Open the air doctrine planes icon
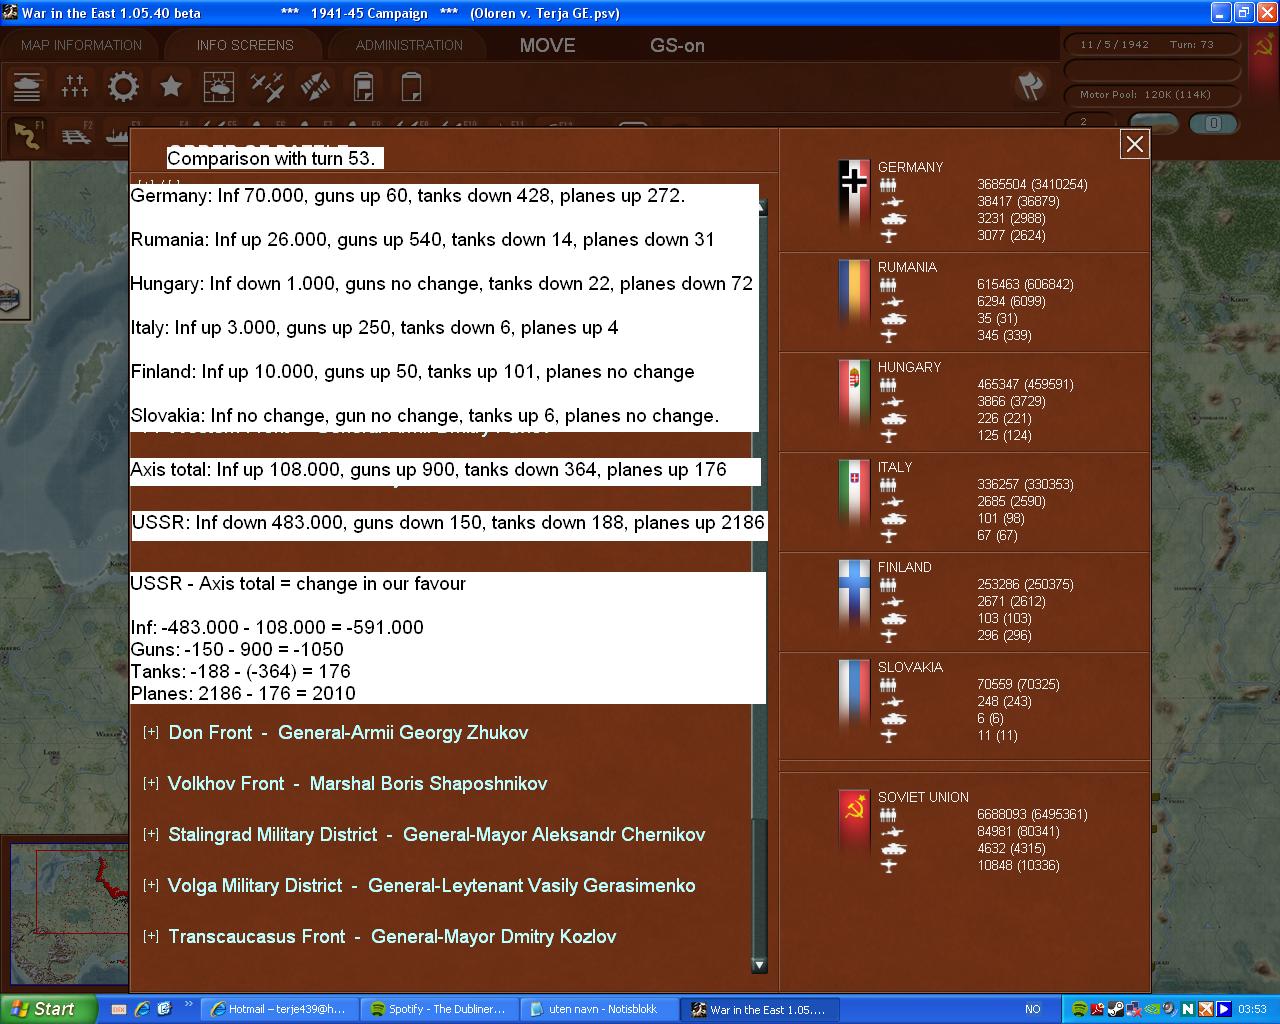The width and height of the screenshot is (1280, 1024). click(x=267, y=87)
